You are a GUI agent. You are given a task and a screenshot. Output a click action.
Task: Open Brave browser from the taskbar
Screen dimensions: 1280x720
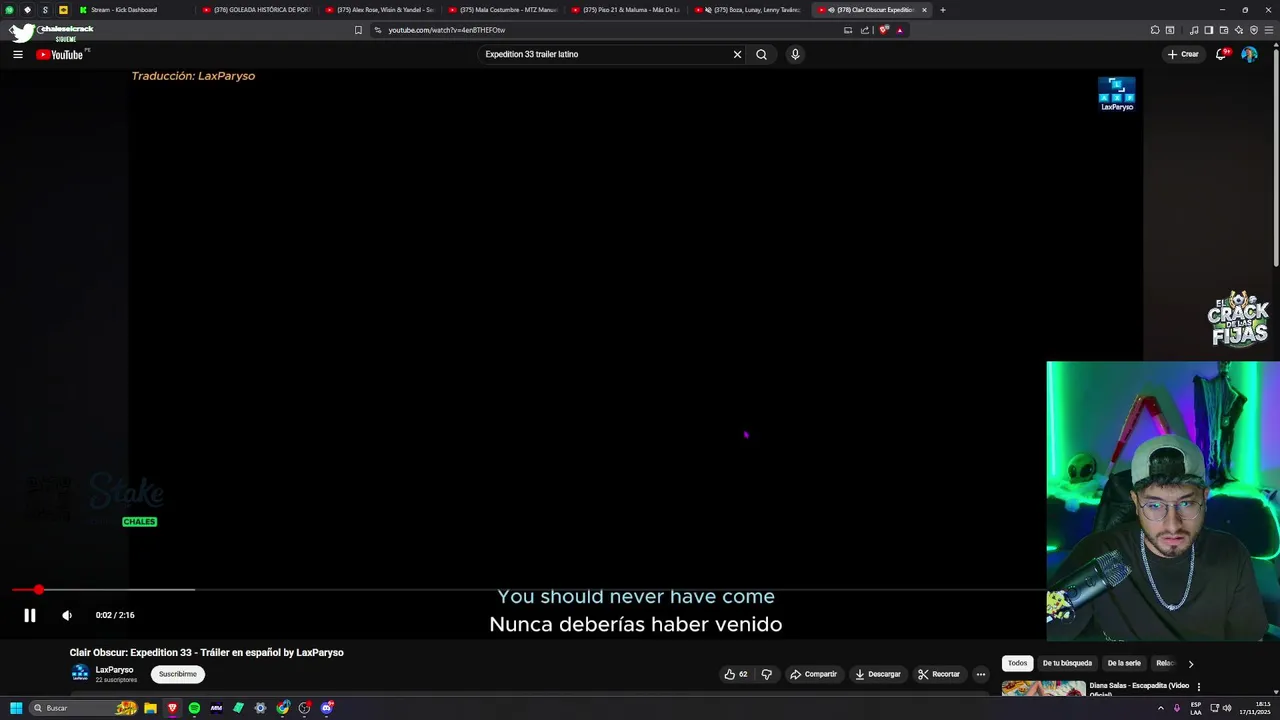[172, 708]
